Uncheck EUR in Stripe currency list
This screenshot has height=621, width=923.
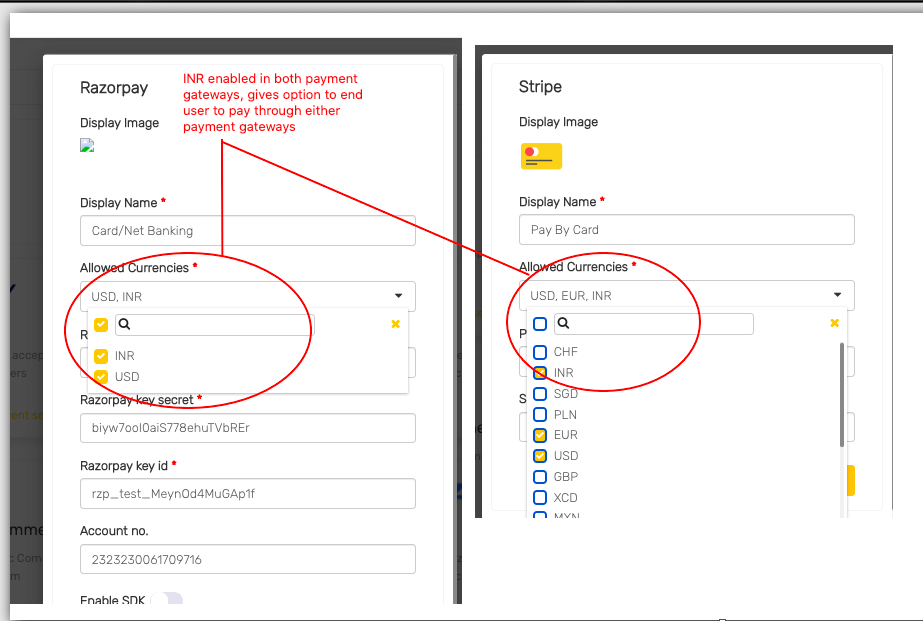[x=540, y=435]
